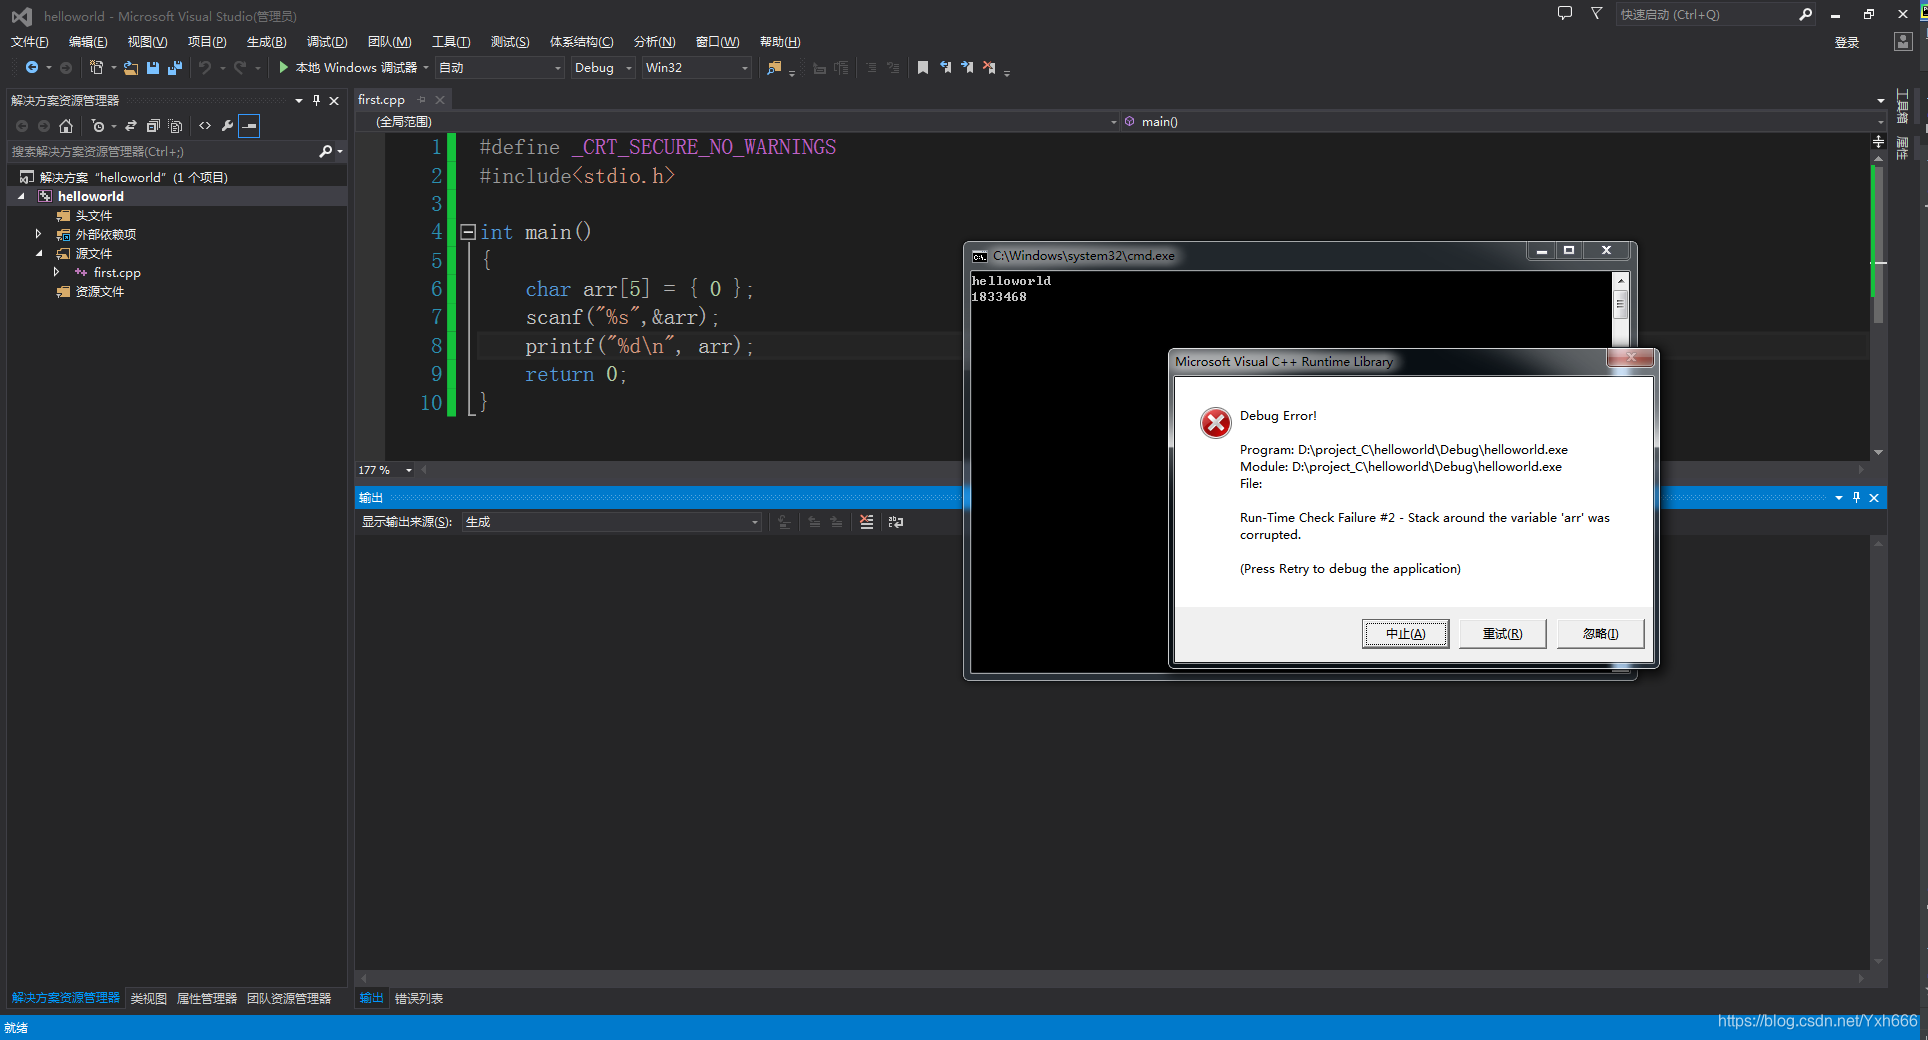Open the Win32 platform dropdown

point(696,68)
